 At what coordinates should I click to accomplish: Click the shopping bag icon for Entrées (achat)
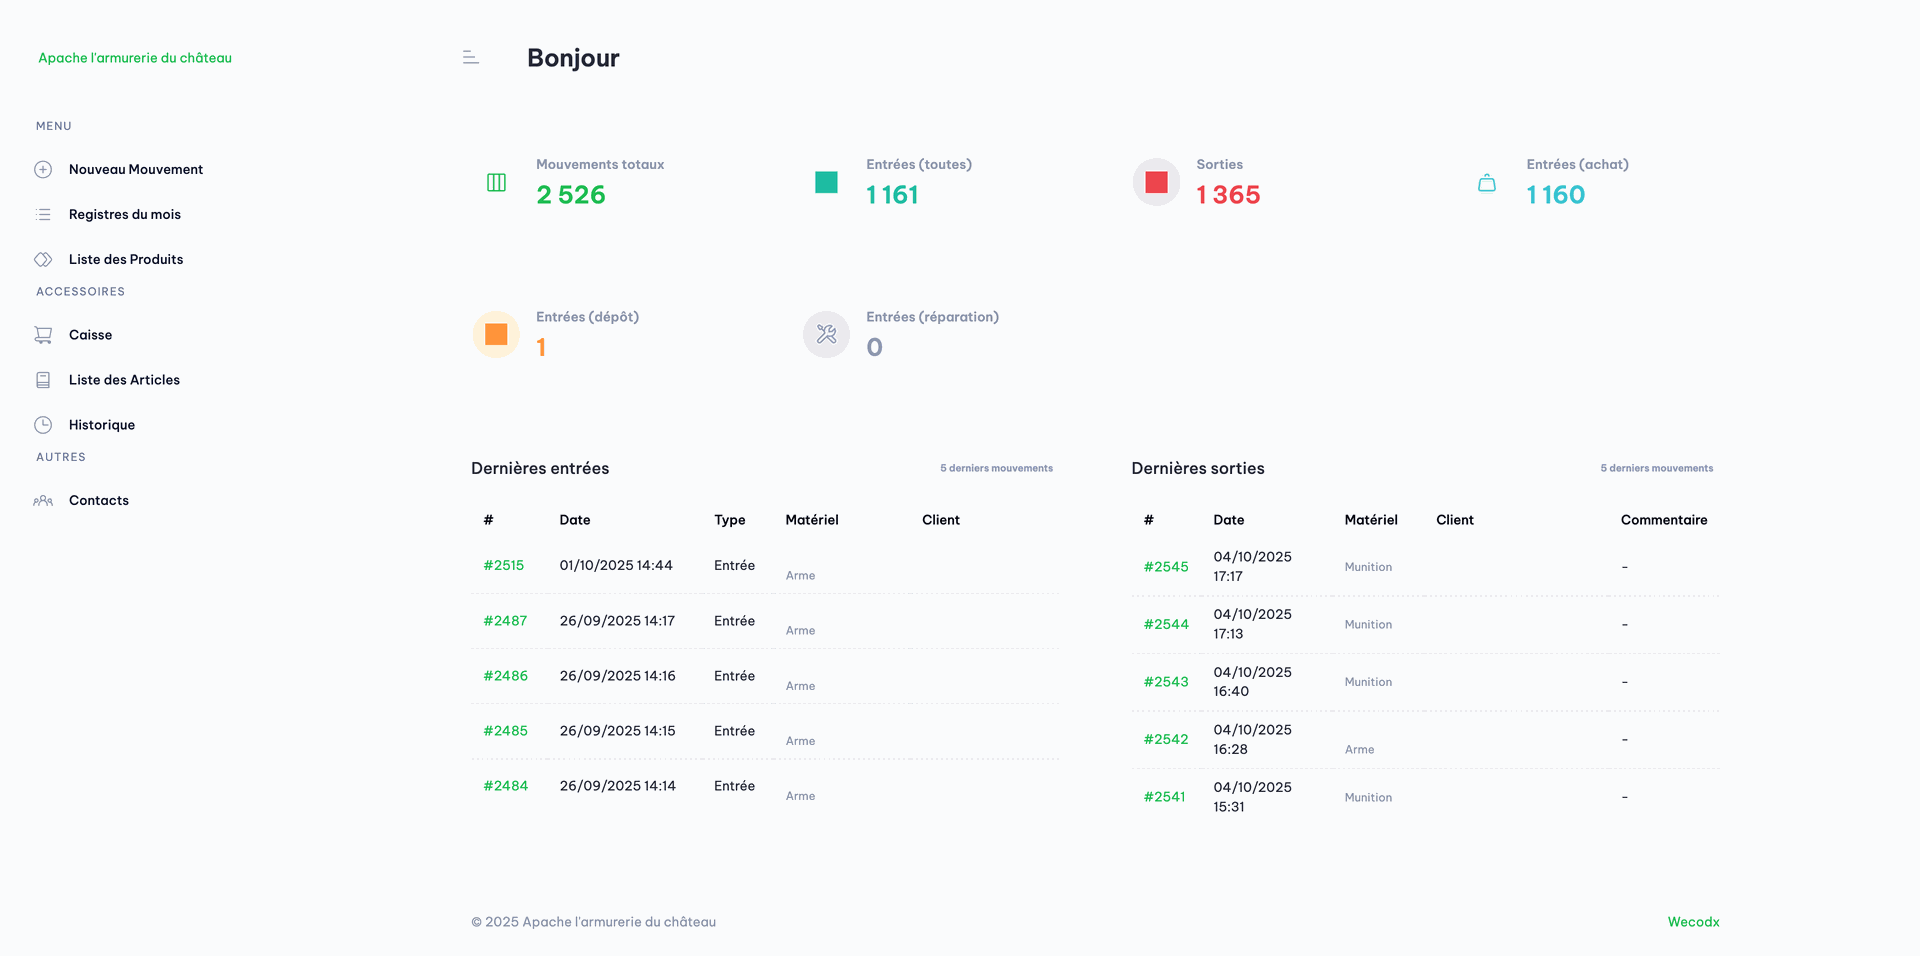click(x=1487, y=183)
